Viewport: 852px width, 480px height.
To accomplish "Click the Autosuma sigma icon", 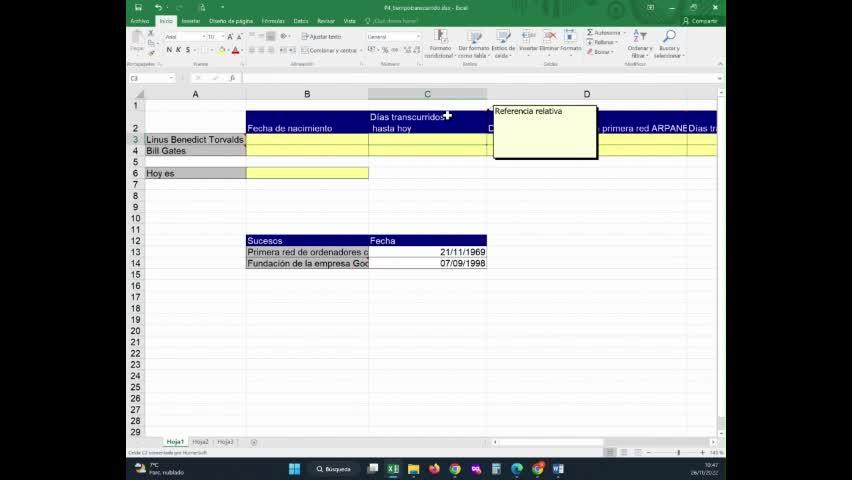I will (590, 33).
